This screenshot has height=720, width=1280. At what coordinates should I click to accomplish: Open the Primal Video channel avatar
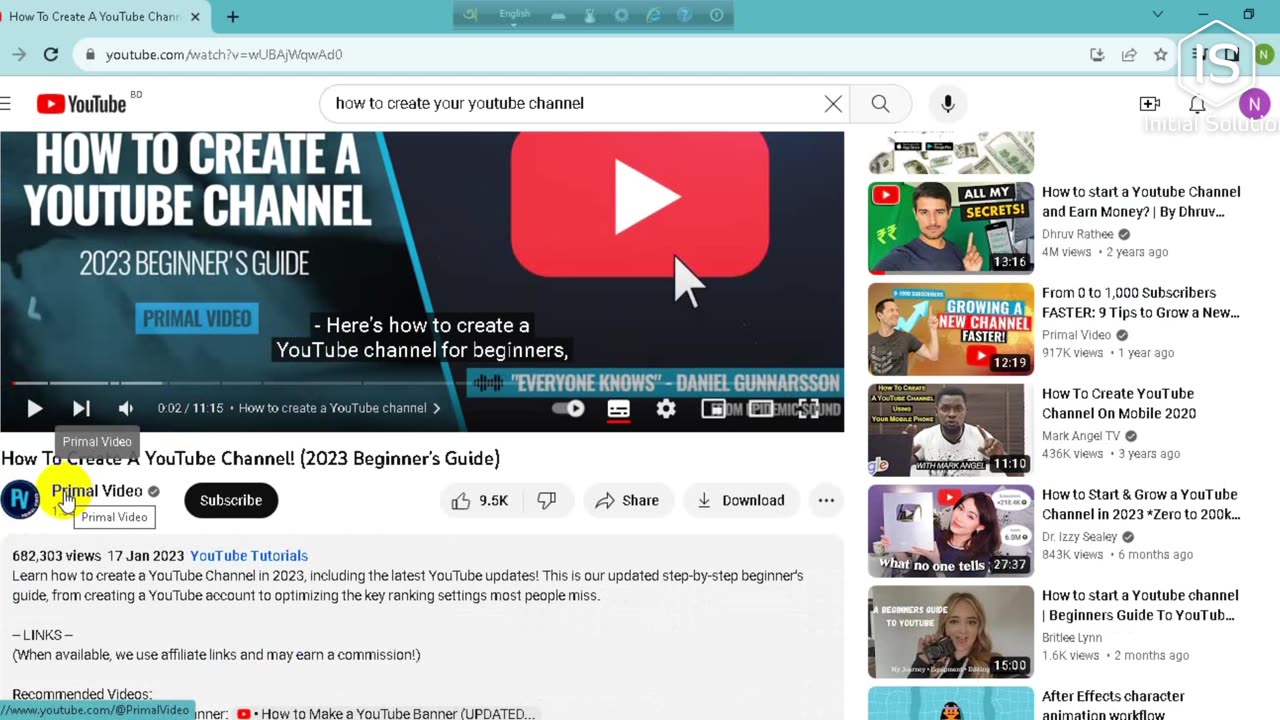pos(20,500)
